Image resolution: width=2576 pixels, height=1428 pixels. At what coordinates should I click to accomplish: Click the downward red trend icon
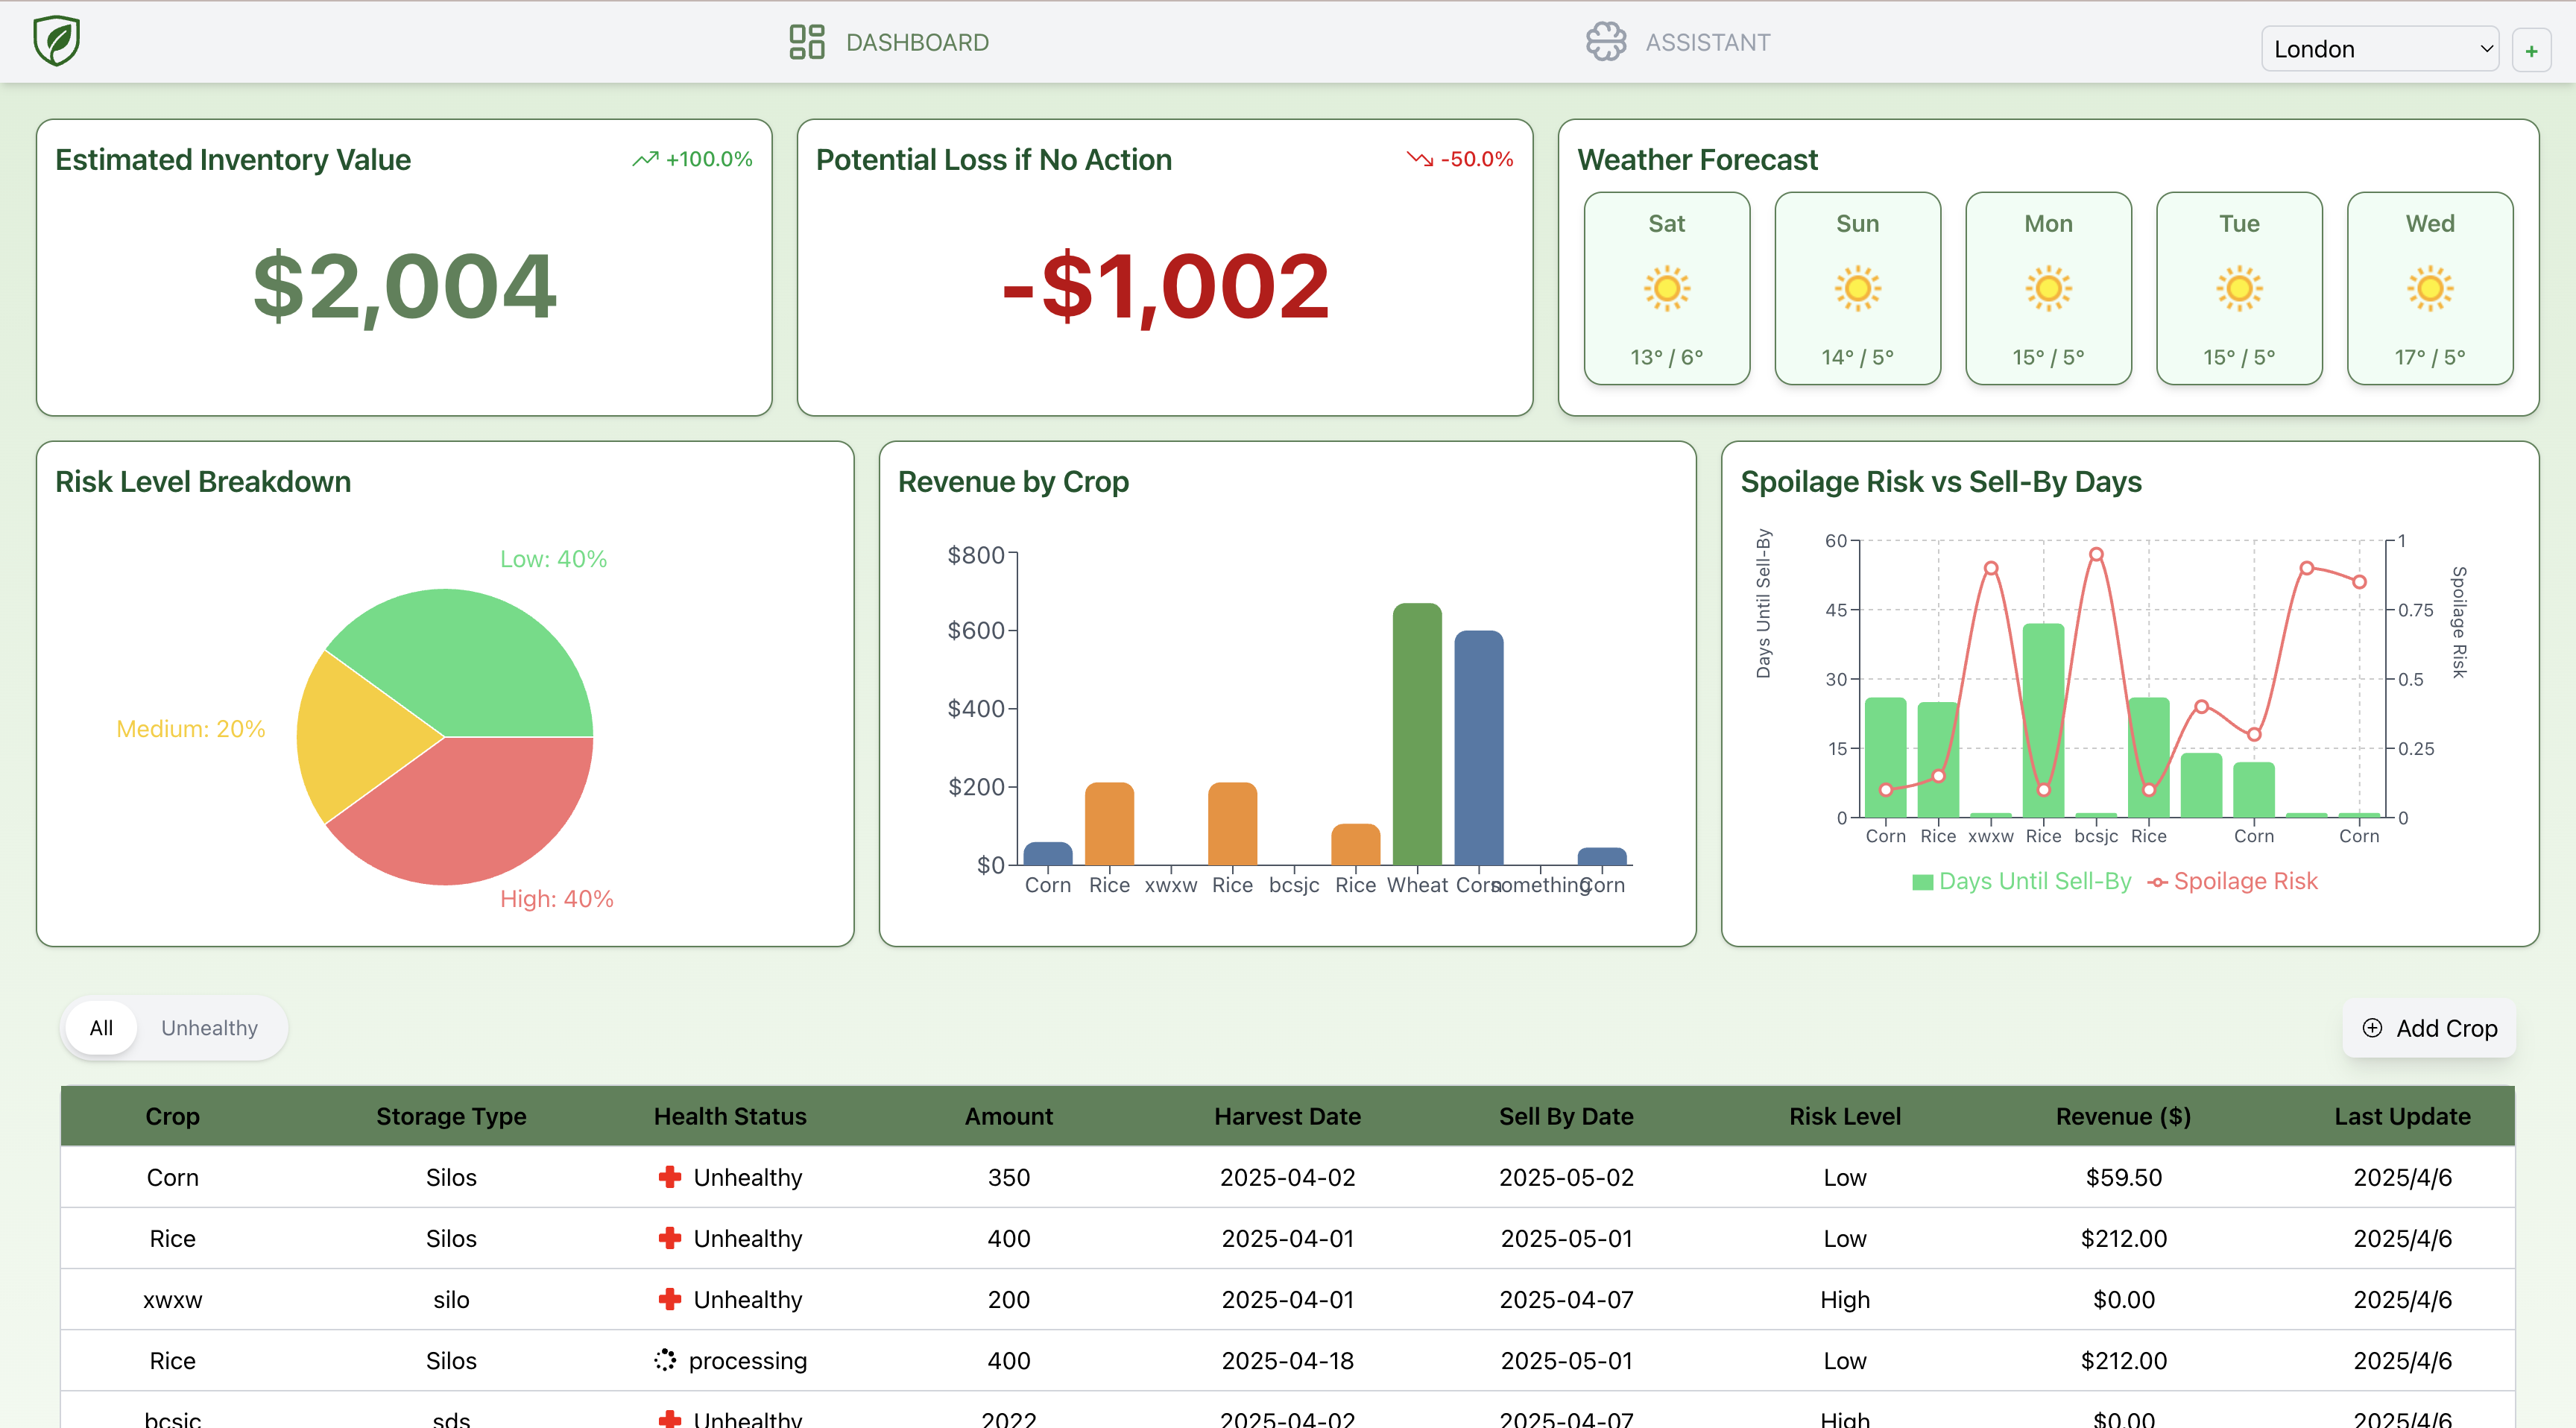coord(1419,159)
